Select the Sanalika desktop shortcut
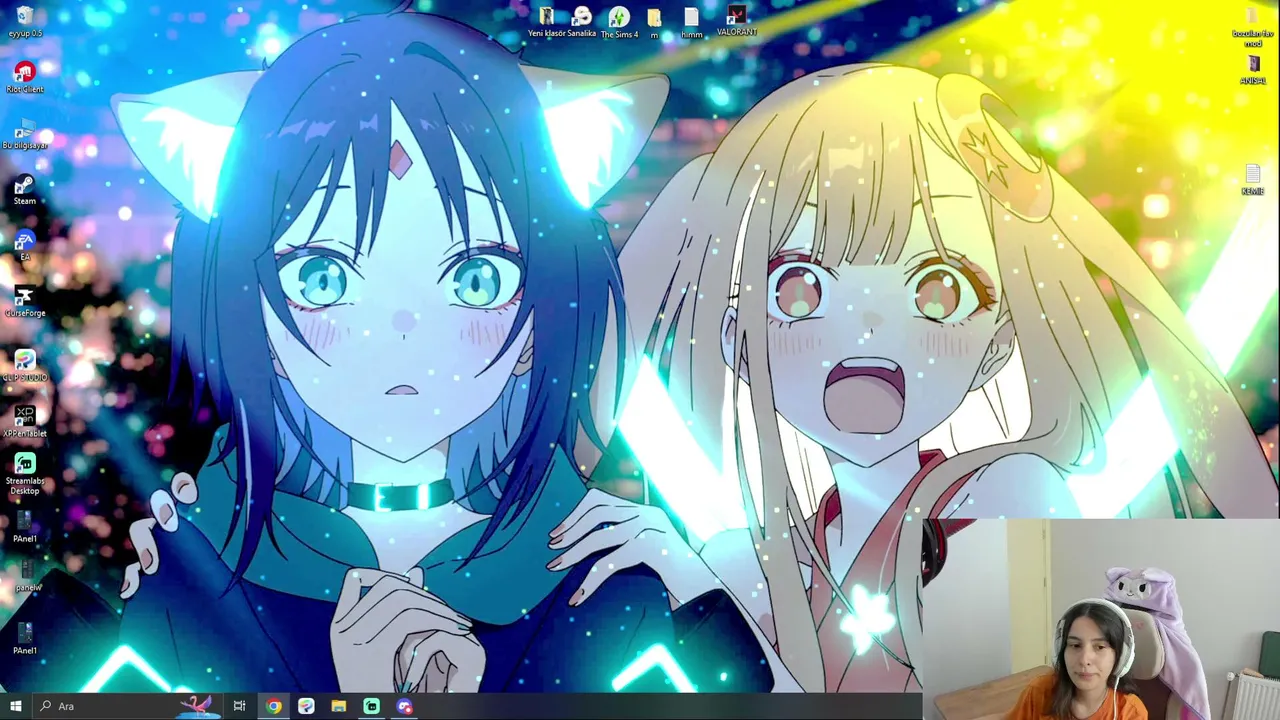Viewport: 1280px width, 720px height. click(582, 22)
